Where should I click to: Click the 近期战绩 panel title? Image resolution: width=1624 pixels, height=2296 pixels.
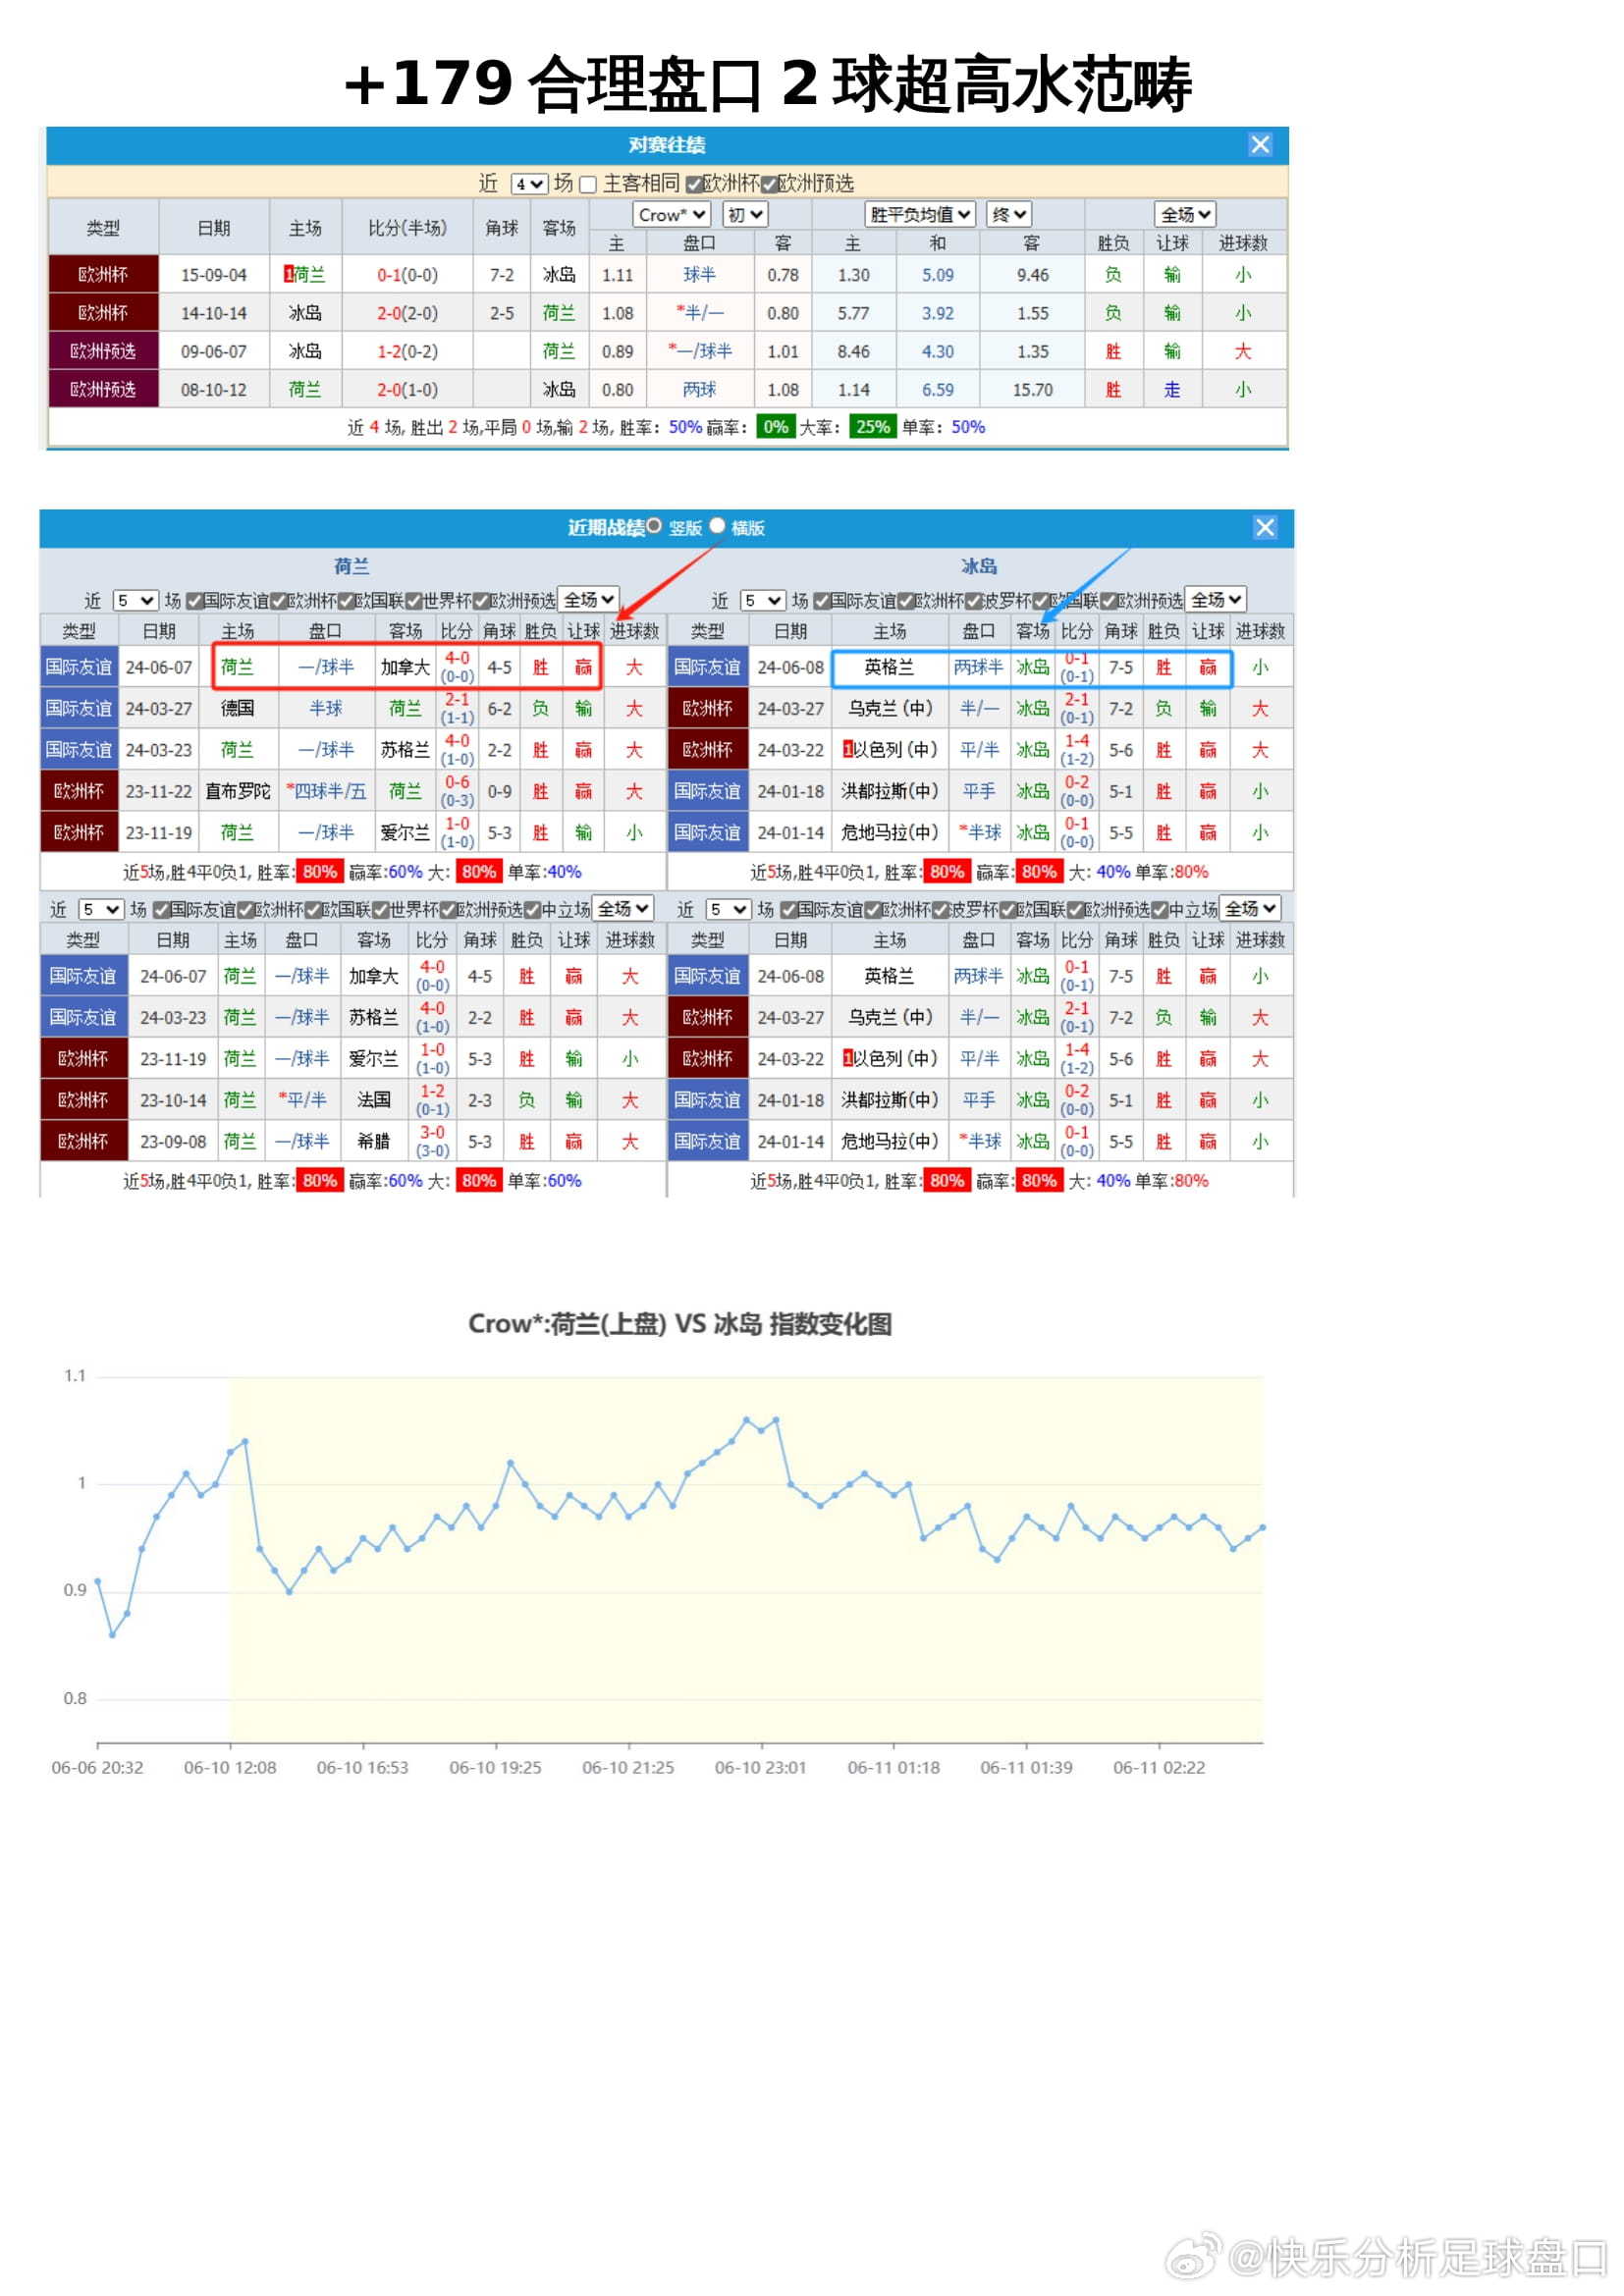pyautogui.click(x=606, y=527)
